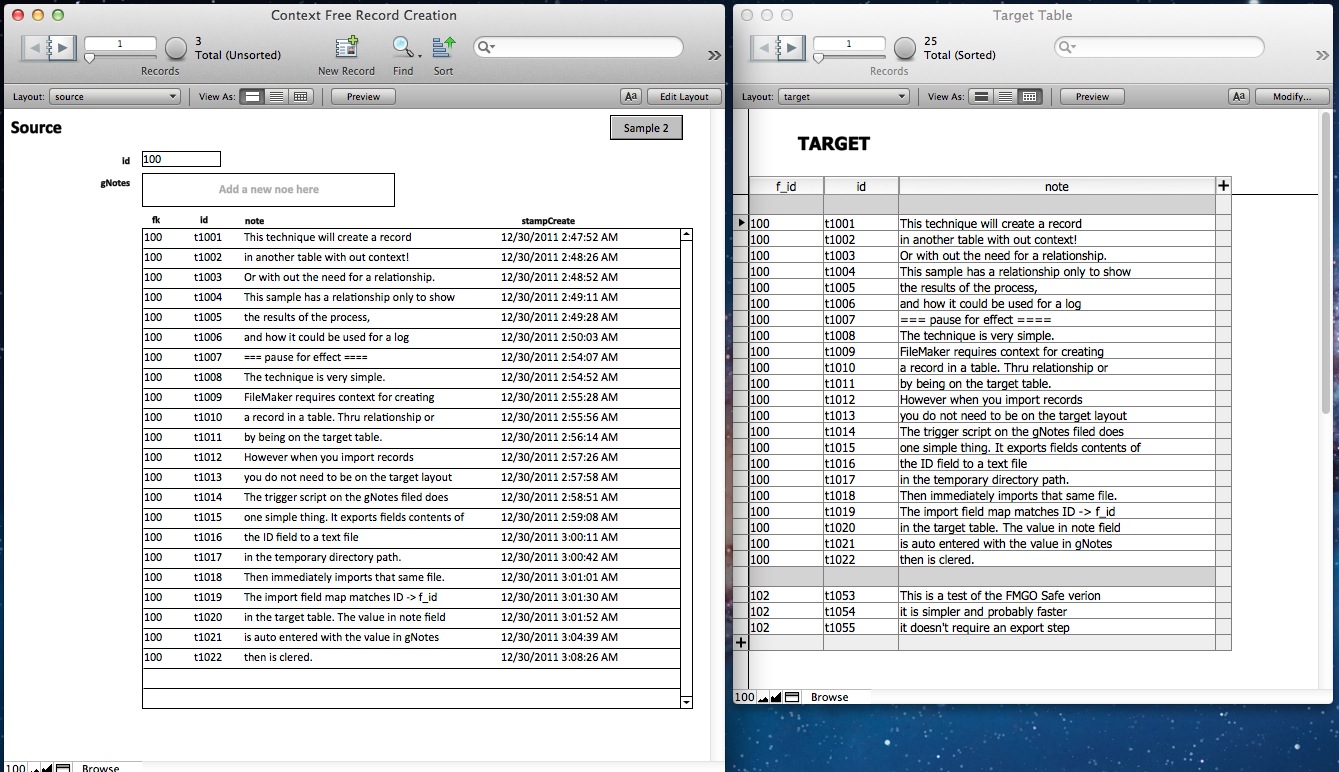This screenshot has height=772, width=1339.
Task: Switch Source window to List view
Action: click(276, 97)
